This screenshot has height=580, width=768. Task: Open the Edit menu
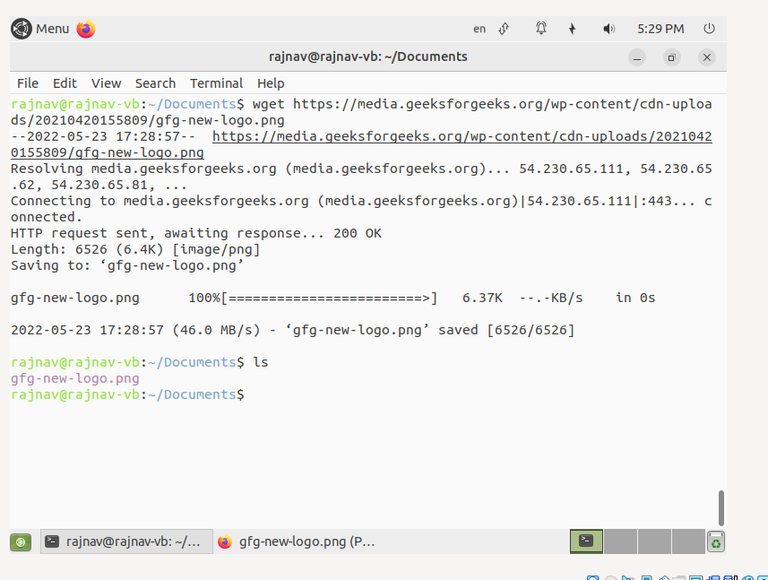(x=65, y=83)
